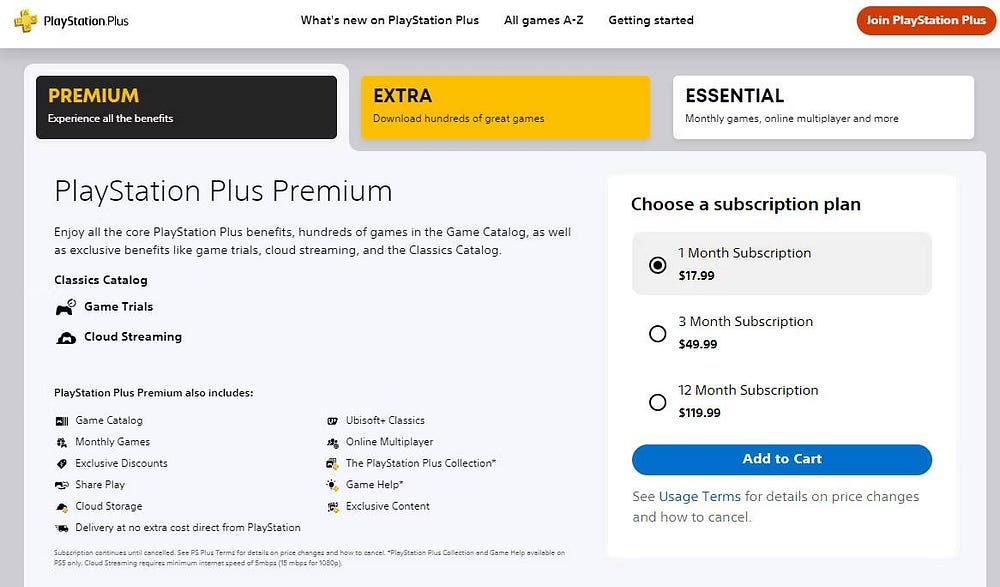Switch to the EXTRA plan tab
Image resolution: width=1000 pixels, height=587 pixels.
click(505, 105)
